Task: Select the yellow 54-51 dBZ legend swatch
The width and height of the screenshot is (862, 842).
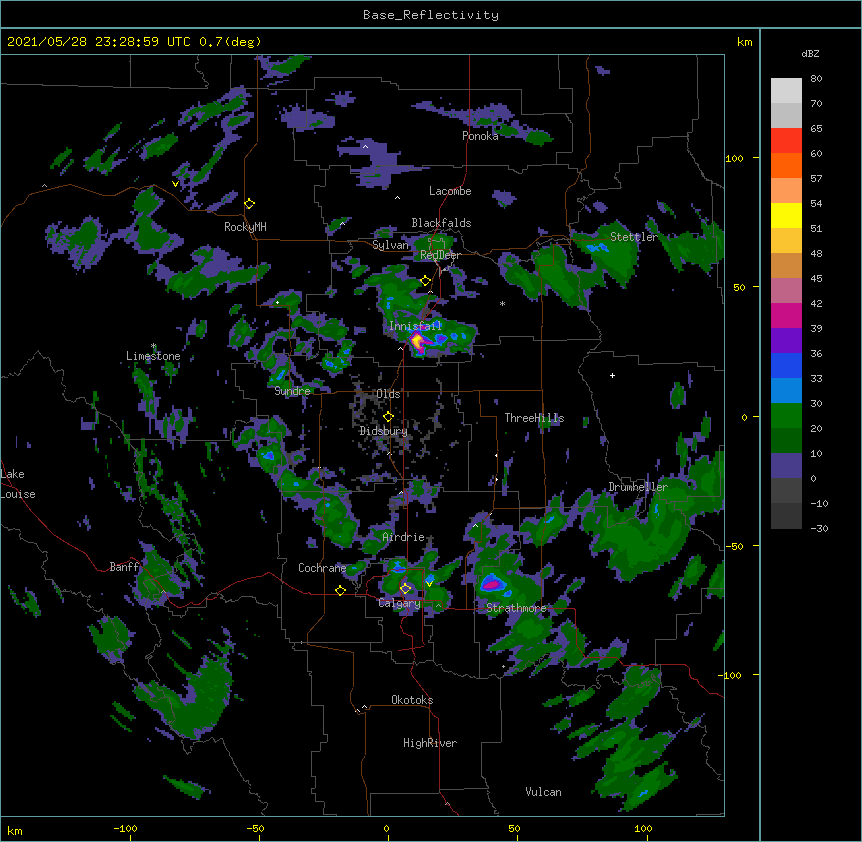Action: point(786,215)
